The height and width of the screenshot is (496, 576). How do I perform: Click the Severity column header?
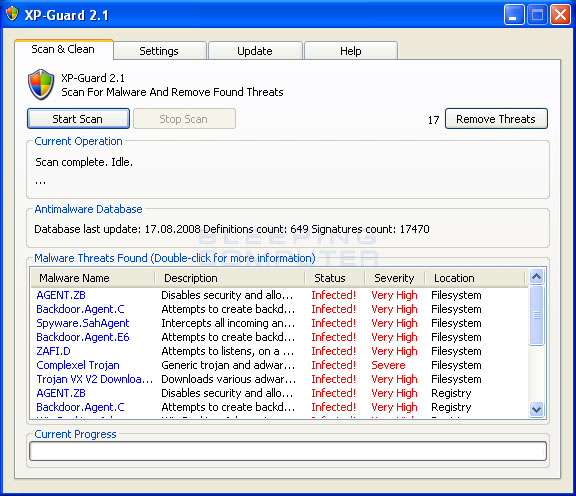tap(395, 278)
